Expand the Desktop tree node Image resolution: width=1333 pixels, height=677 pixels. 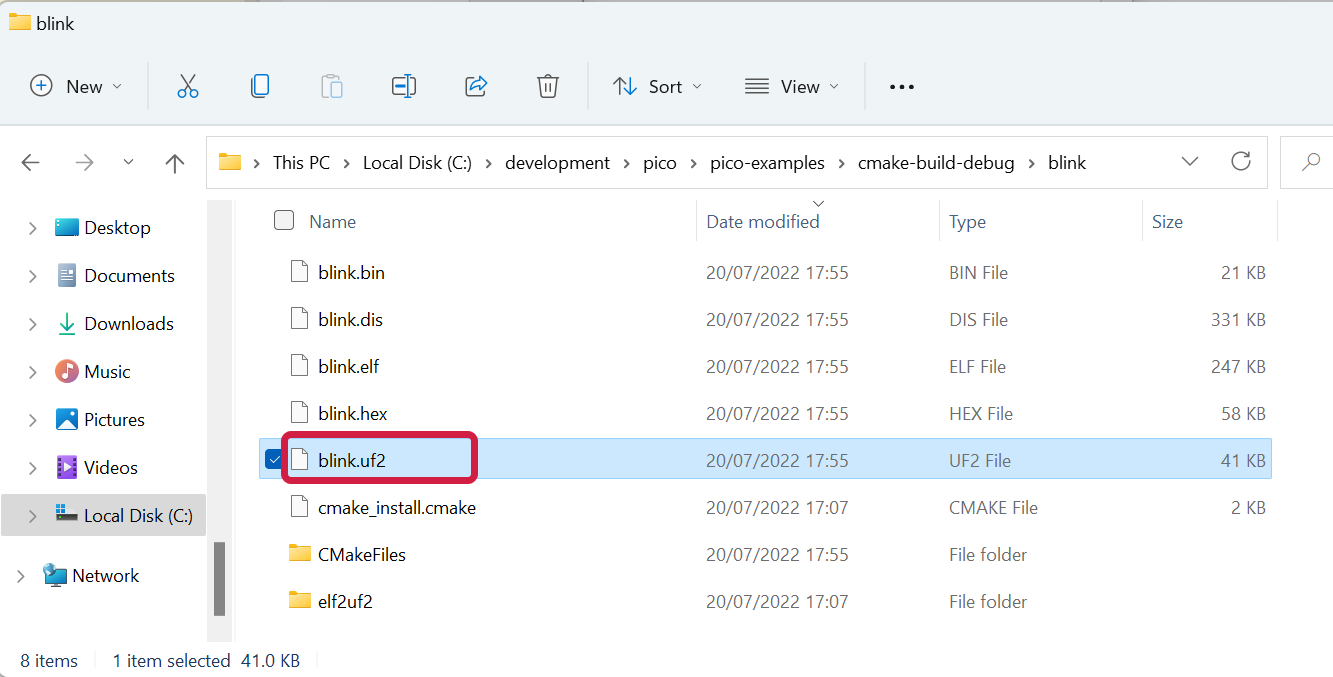pyautogui.click(x=32, y=228)
